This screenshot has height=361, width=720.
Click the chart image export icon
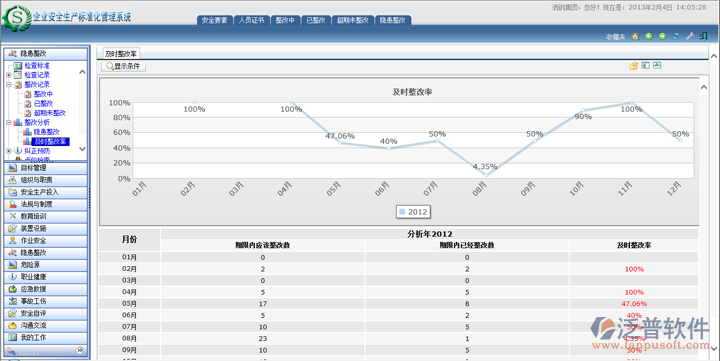657,66
